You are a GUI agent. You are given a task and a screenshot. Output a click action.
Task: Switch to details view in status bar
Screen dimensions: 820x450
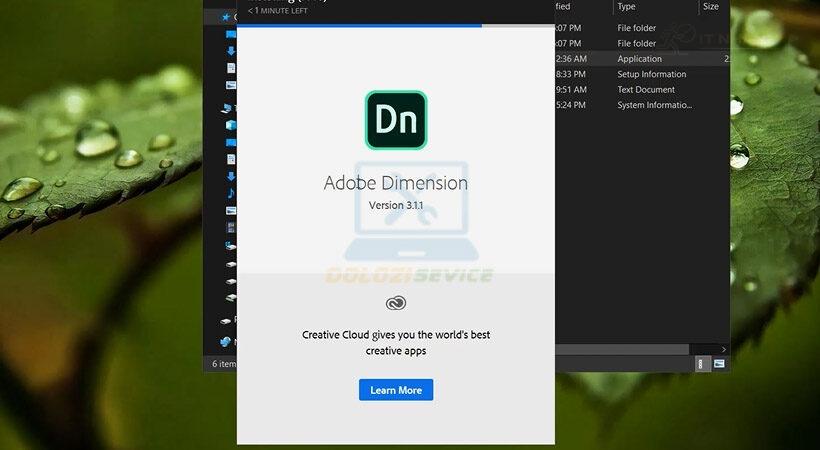click(701, 364)
